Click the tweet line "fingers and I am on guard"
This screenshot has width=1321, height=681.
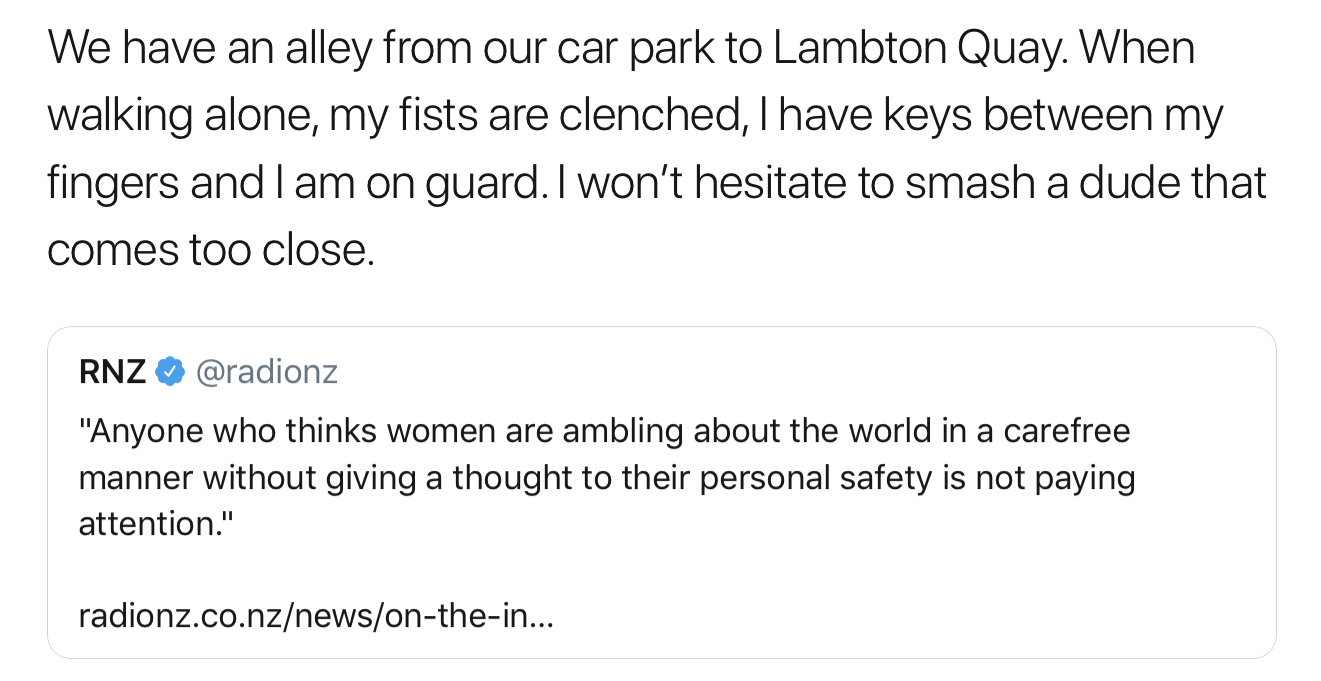(656, 183)
